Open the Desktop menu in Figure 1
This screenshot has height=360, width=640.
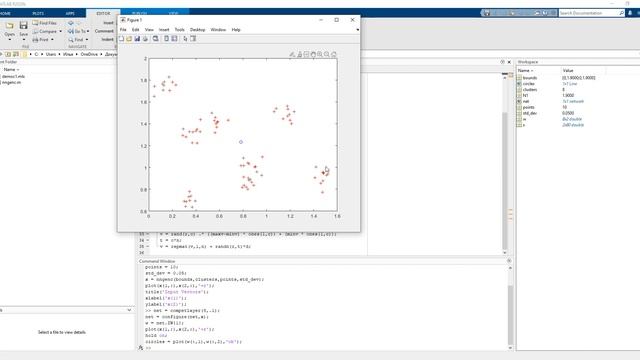(197, 30)
